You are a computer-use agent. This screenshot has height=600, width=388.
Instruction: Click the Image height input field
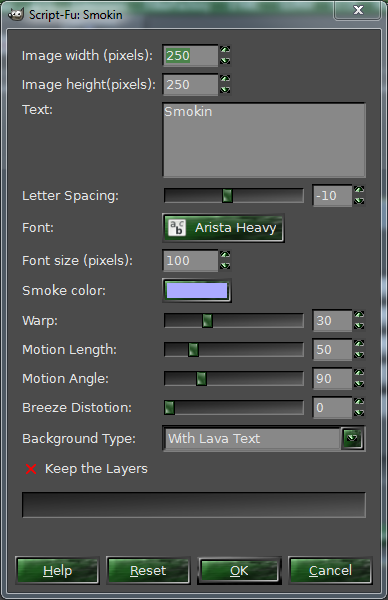pyautogui.click(x=190, y=85)
